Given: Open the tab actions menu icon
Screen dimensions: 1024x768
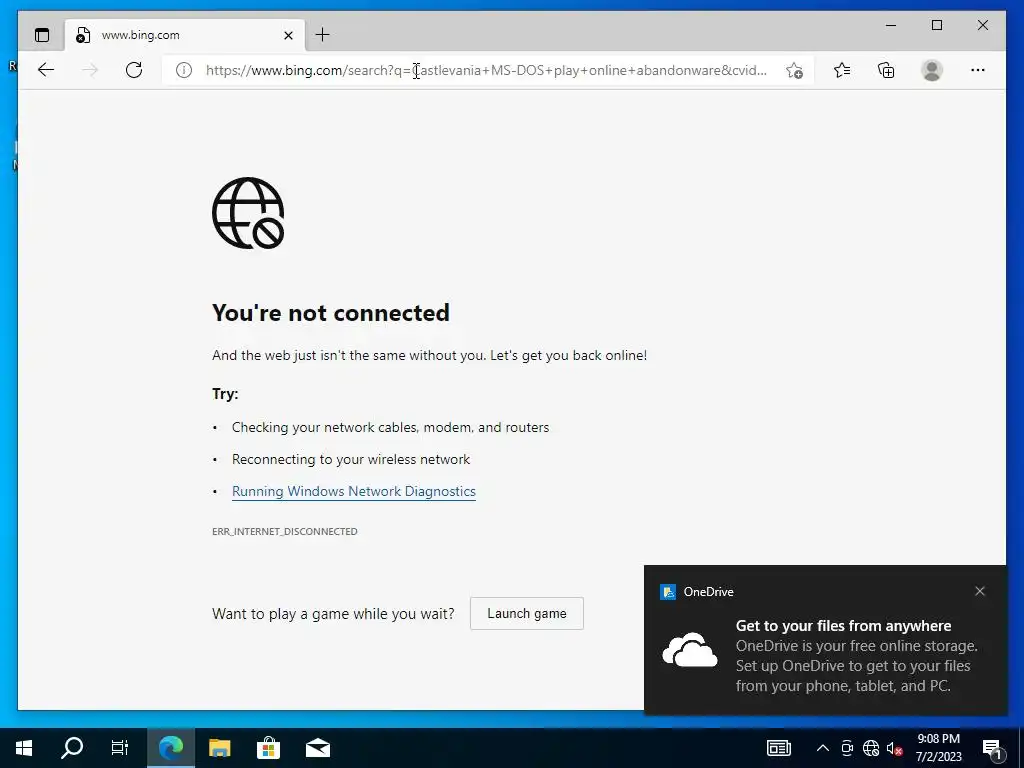Looking at the screenshot, I should pyautogui.click(x=42, y=35).
